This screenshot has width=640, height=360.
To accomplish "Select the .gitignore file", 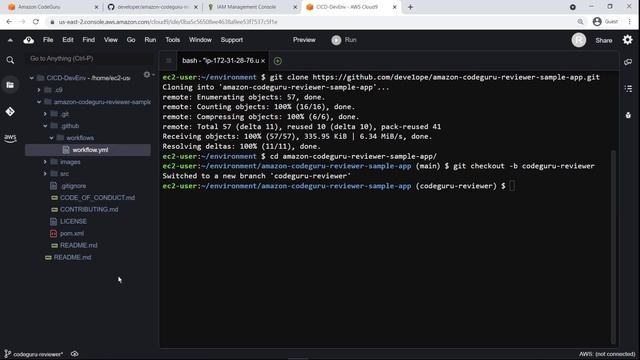I will pos(73,186).
